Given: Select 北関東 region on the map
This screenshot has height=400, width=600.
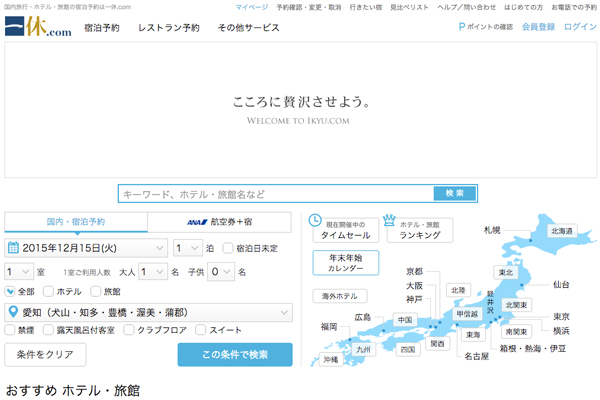Looking at the screenshot, I should [x=517, y=305].
